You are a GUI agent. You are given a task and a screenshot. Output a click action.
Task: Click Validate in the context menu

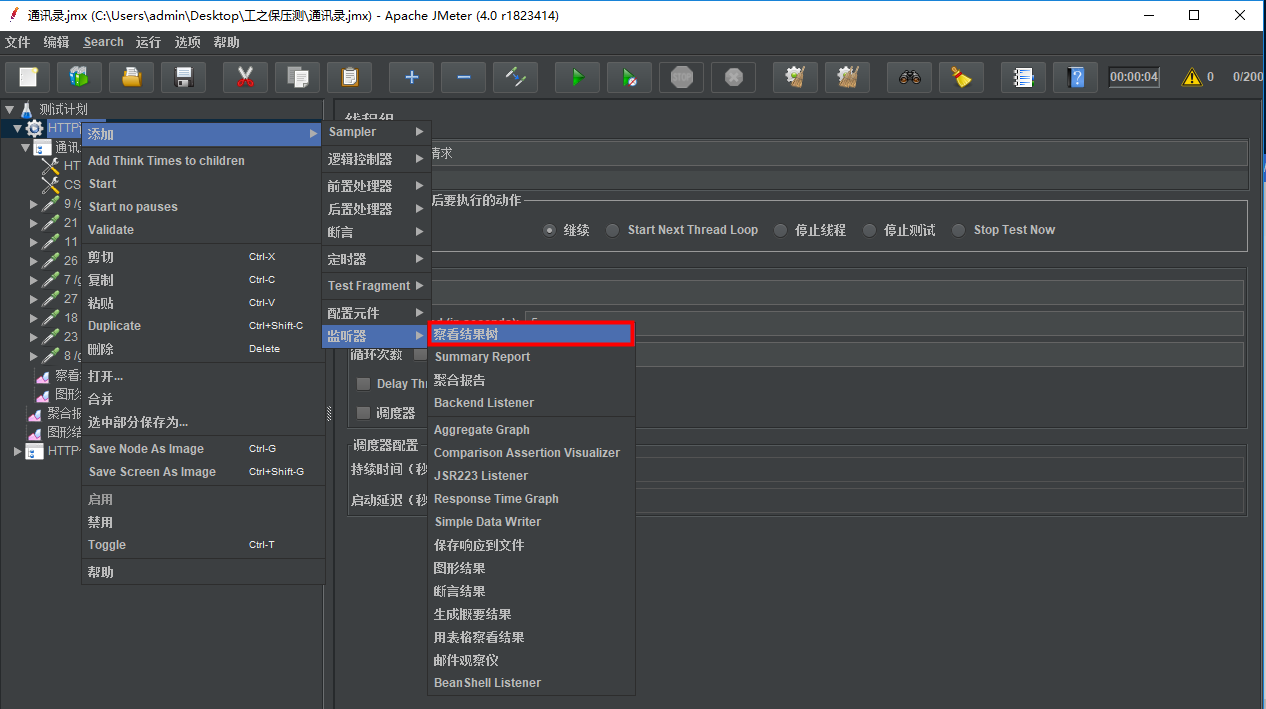point(203,230)
